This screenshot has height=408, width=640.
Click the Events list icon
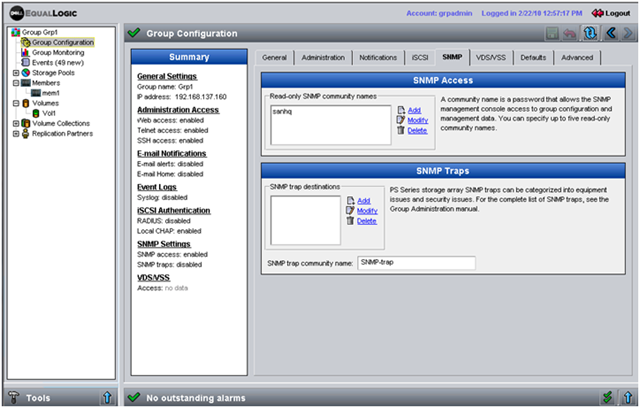25,62
